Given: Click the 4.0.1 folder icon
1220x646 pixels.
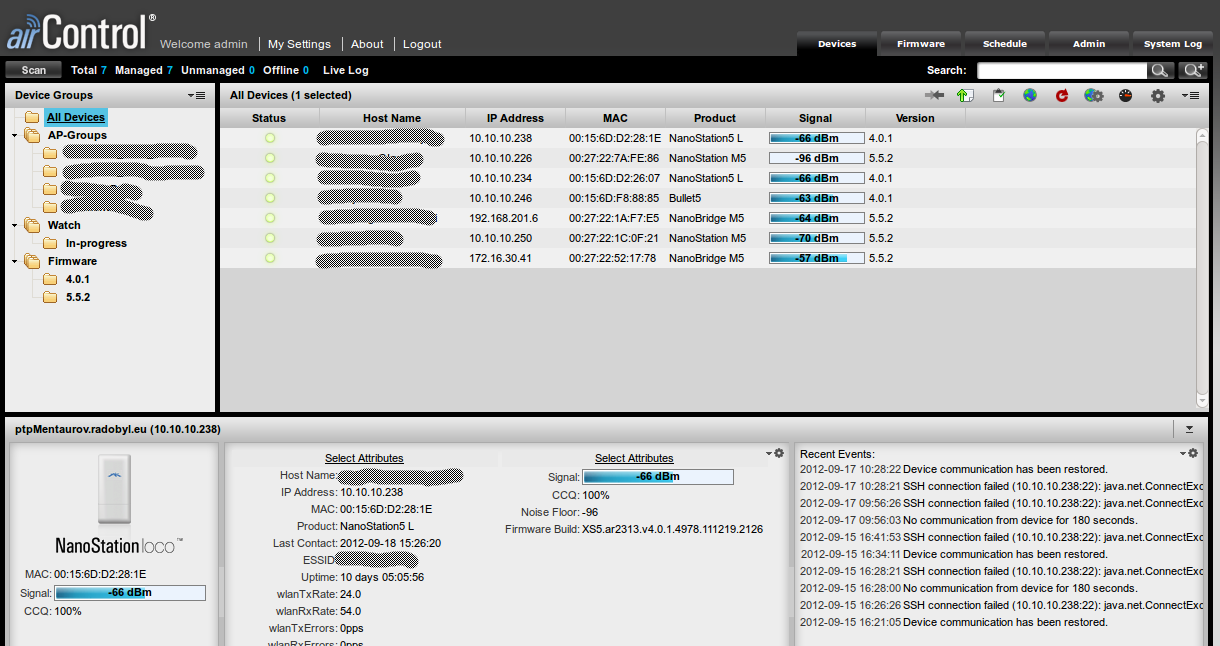Looking at the screenshot, I should (x=50, y=279).
